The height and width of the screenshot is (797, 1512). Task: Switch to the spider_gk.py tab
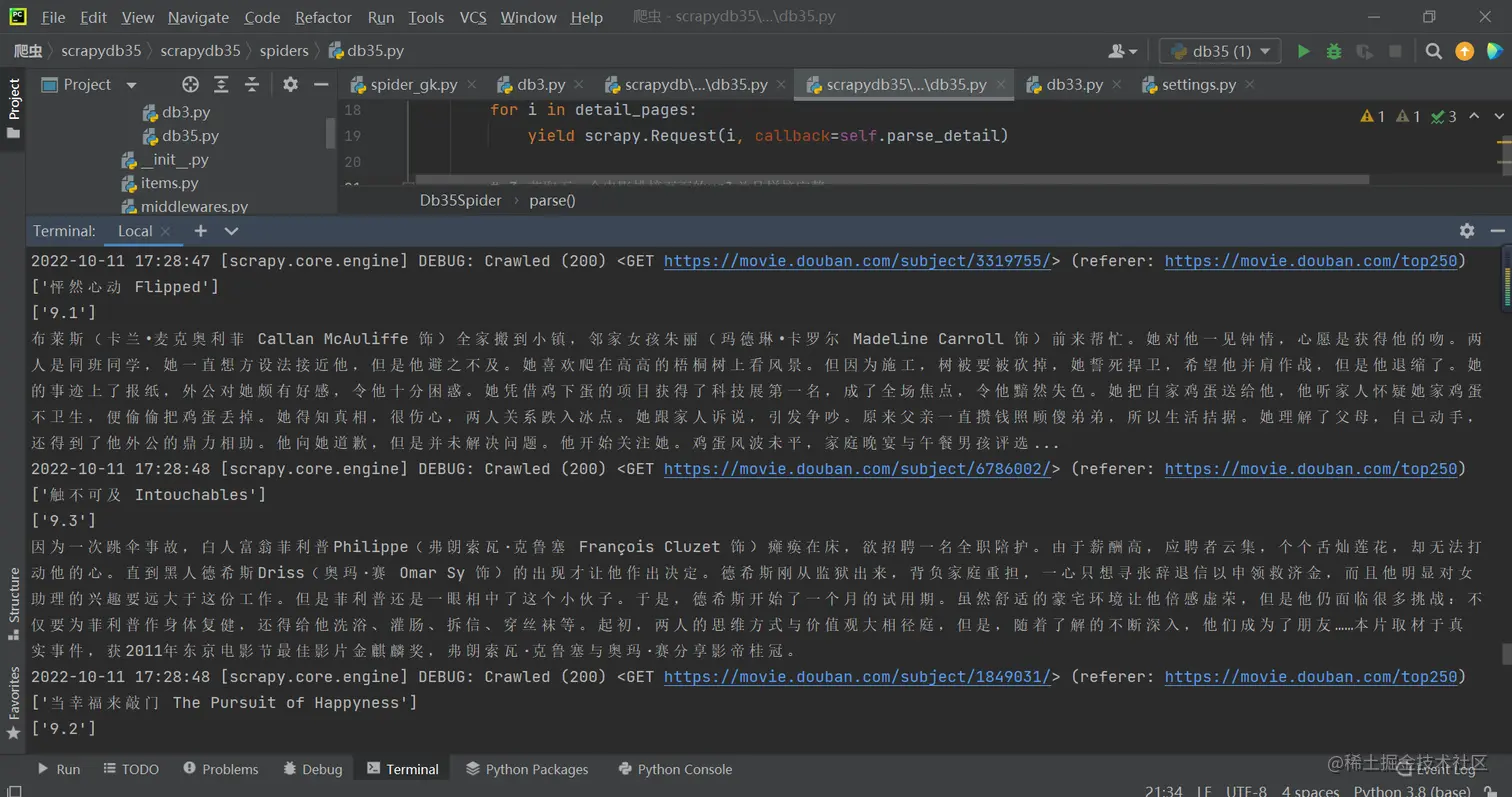coord(413,85)
